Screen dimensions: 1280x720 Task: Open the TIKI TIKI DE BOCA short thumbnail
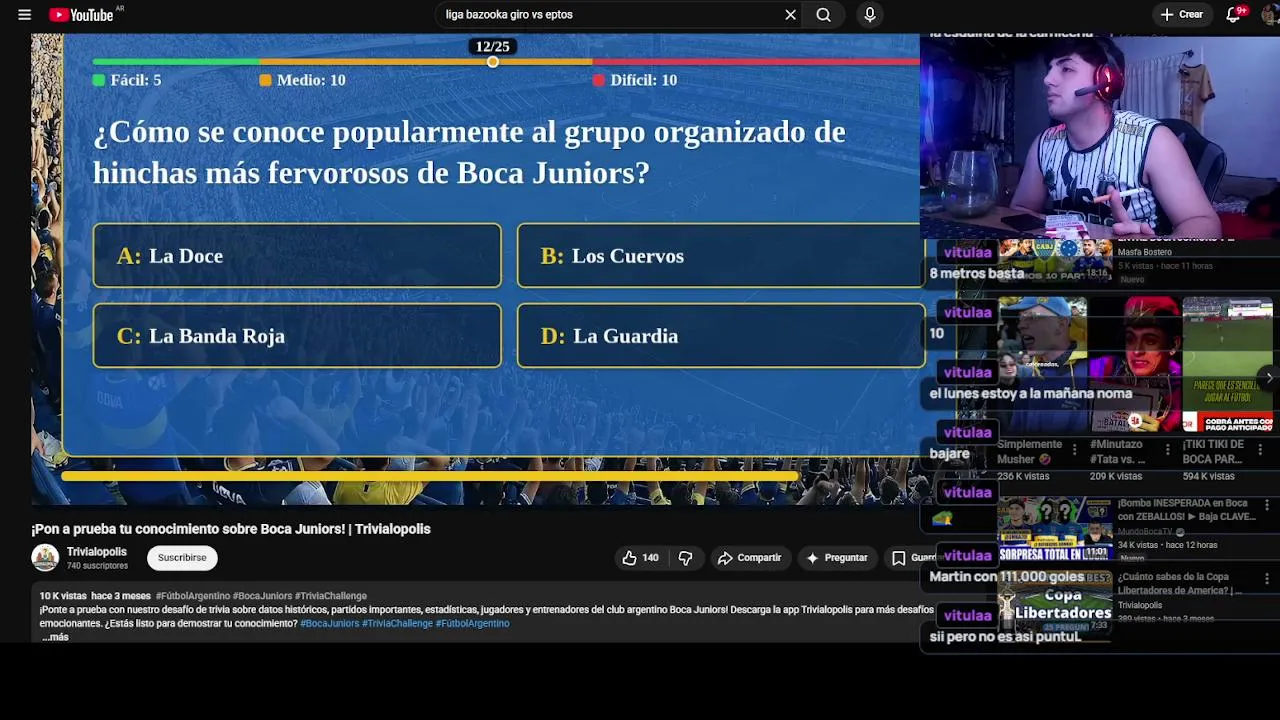coord(1228,364)
